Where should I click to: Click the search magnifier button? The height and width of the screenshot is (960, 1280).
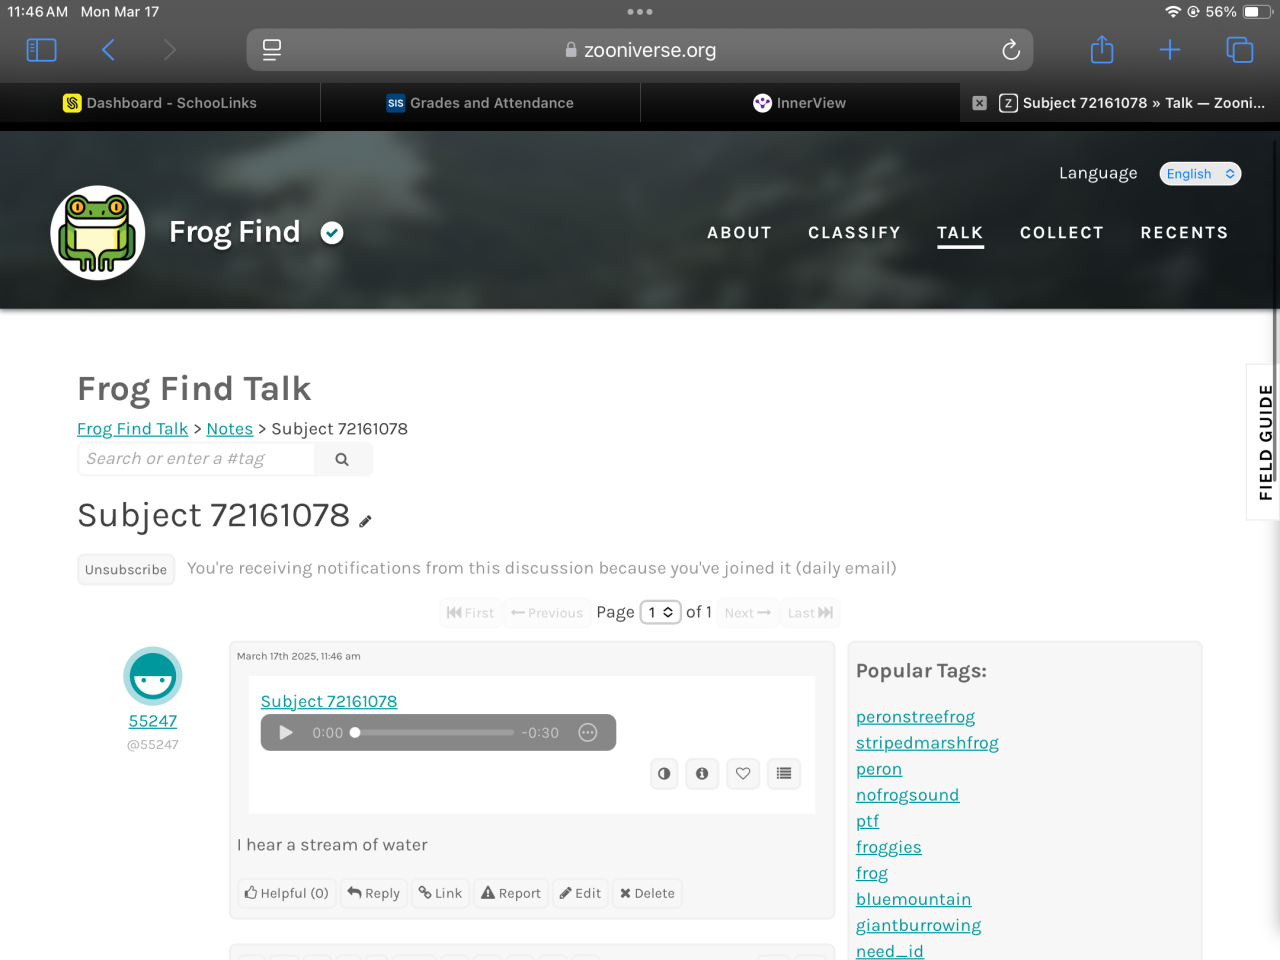pyautogui.click(x=342, y=459)
